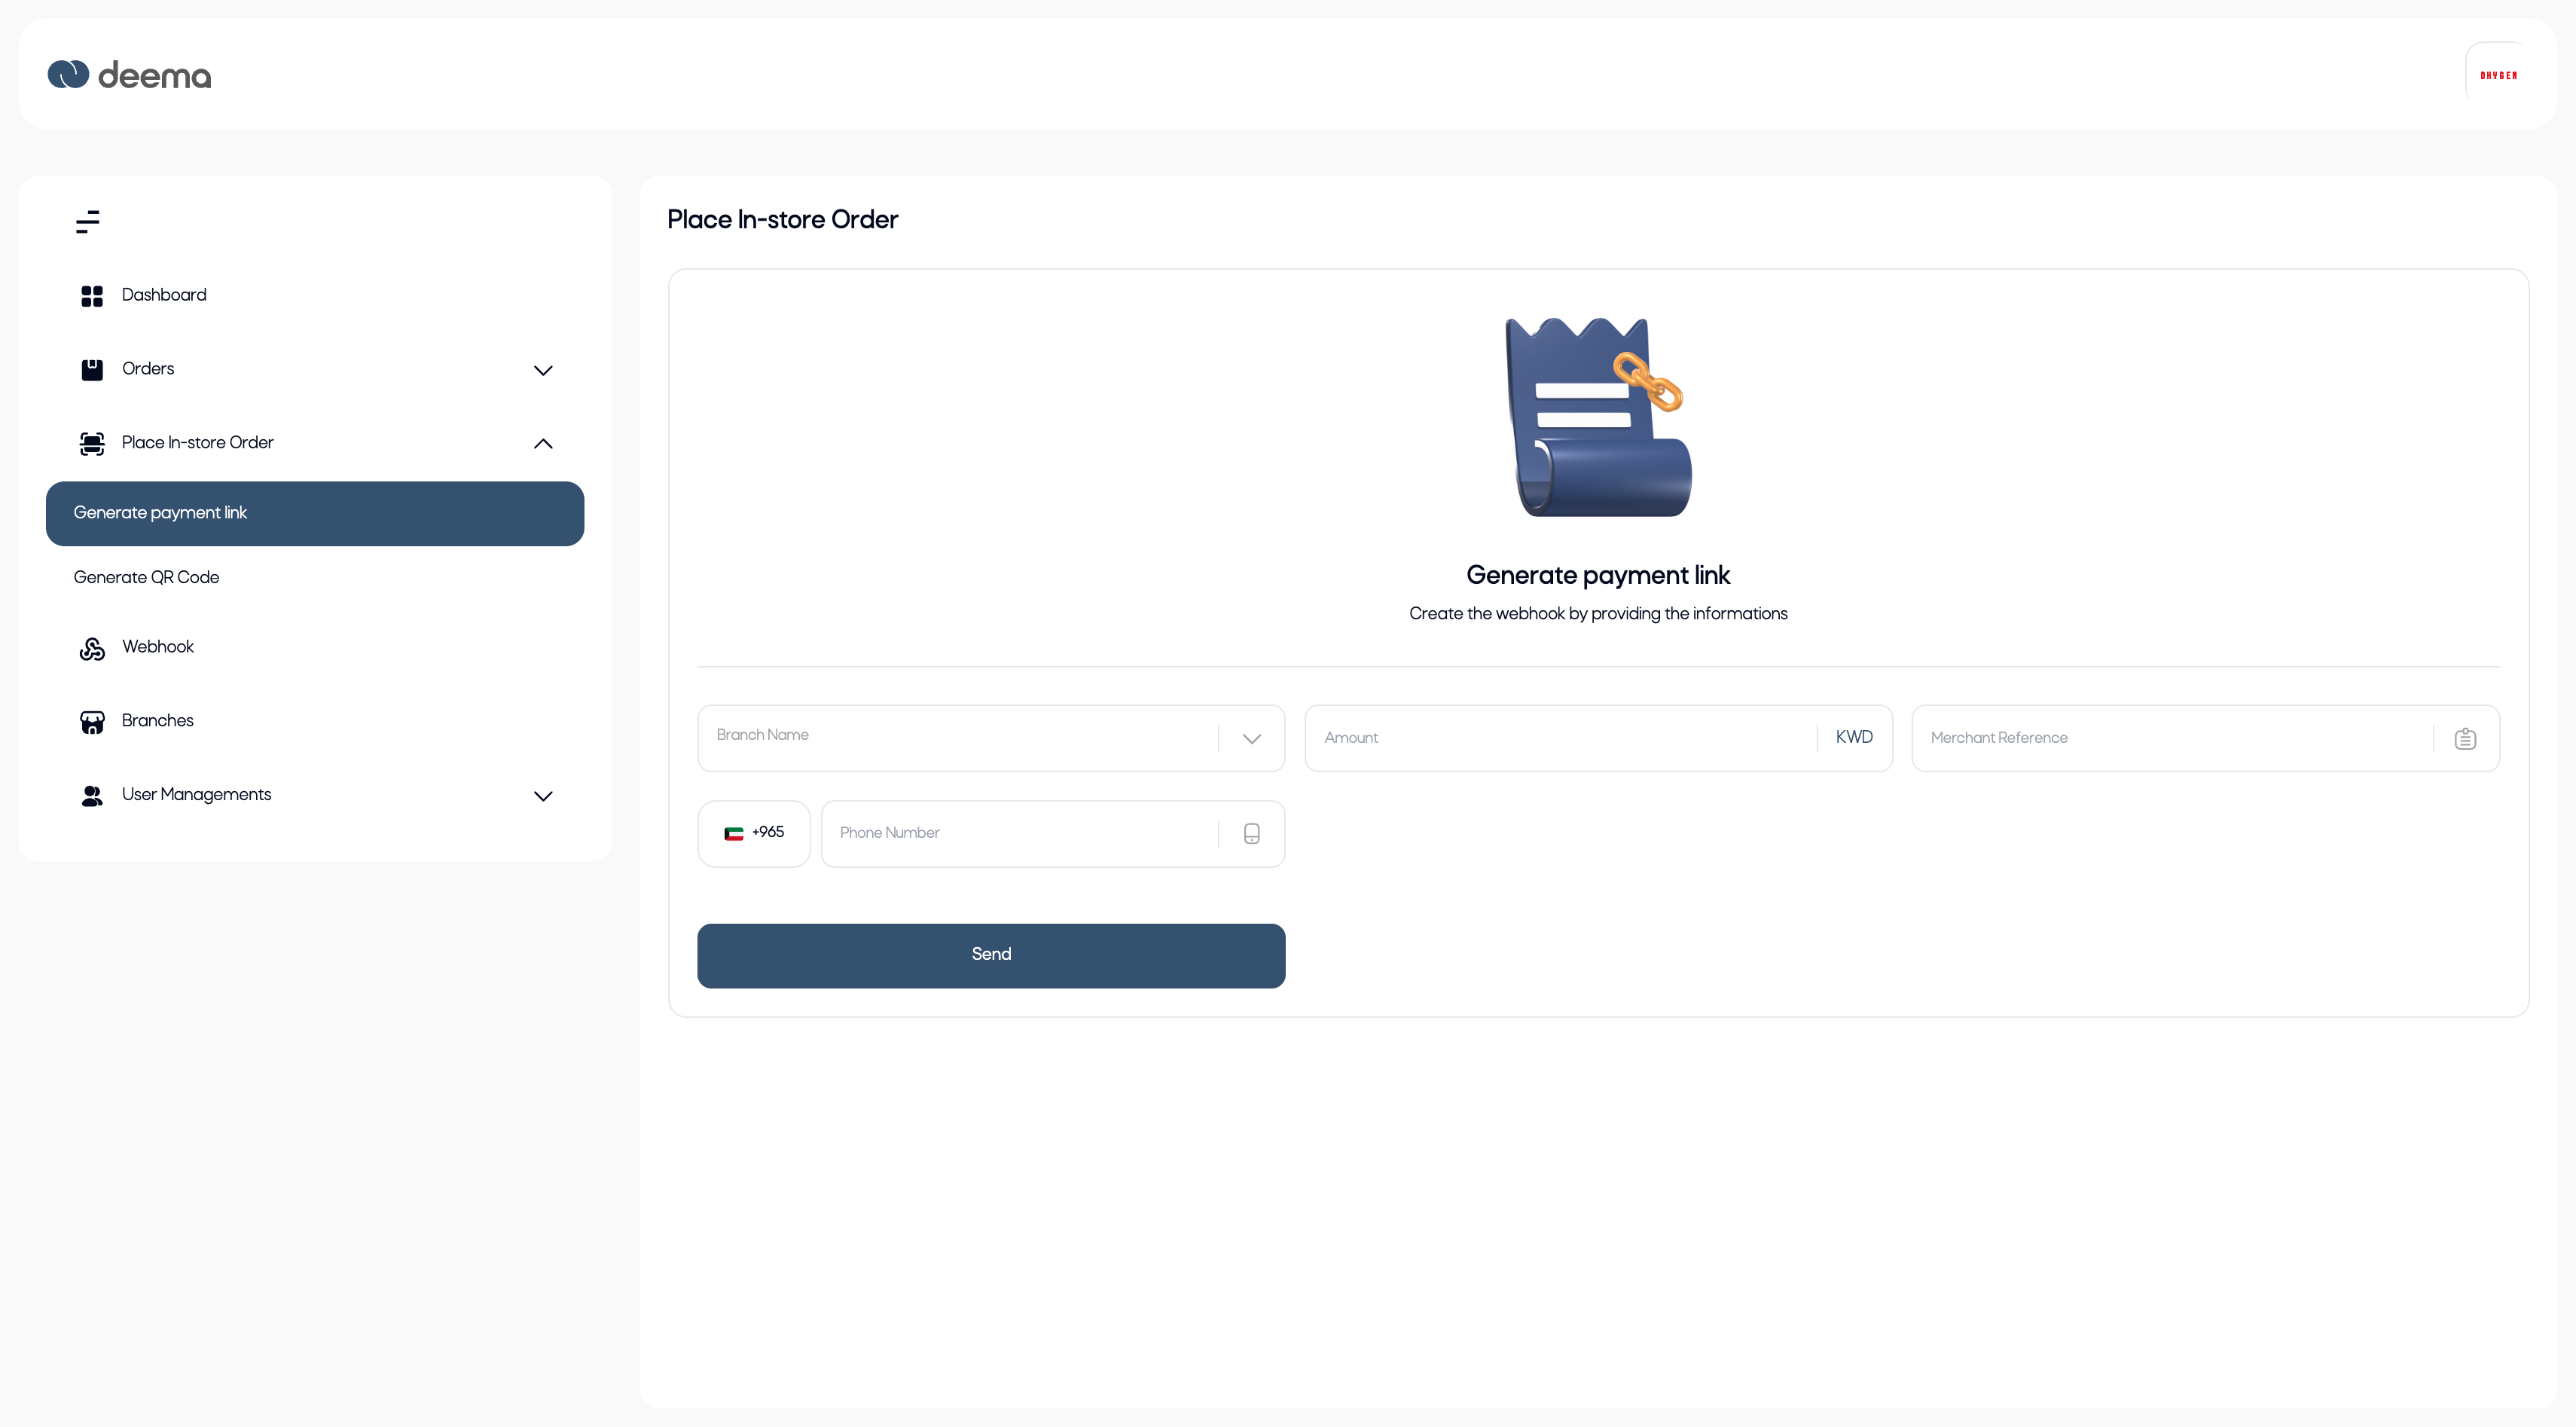Screen dimensions: 2576x1427
Task: Focus the Phone Number input field
Action: (1020, 833)
